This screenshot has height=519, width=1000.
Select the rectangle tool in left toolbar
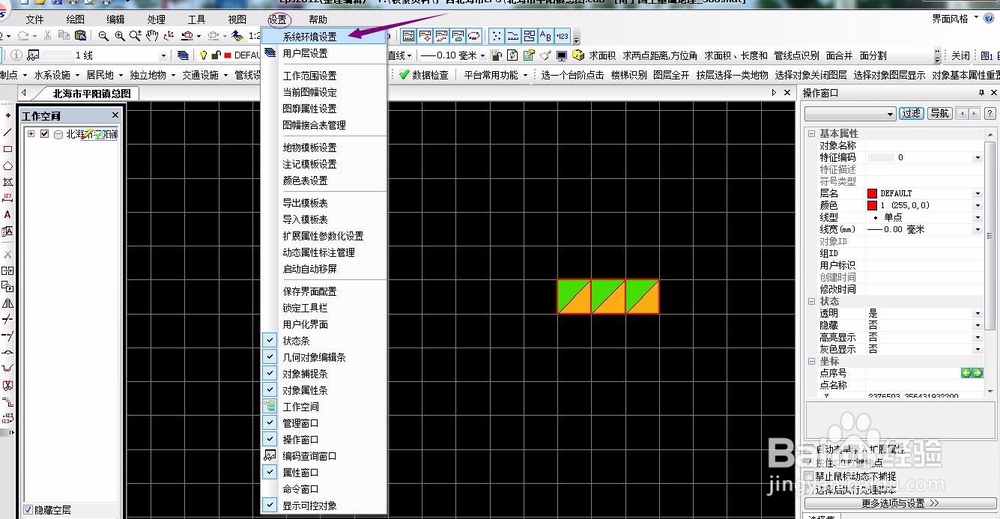pos(8,149)
